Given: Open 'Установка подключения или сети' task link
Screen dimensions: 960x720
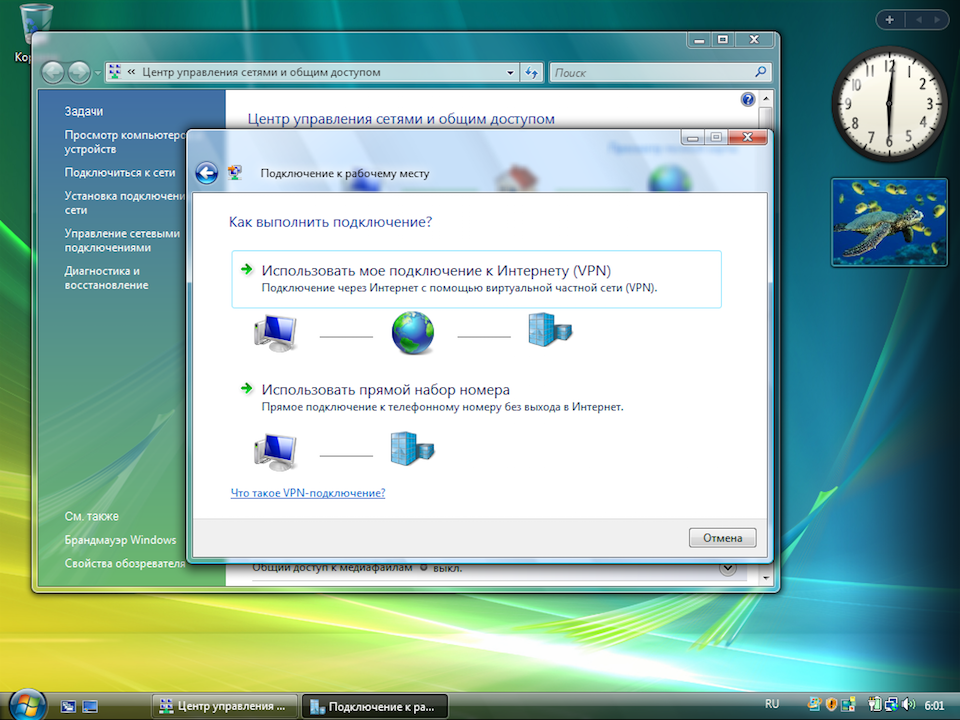Looking at the screenshot, I should click(x=125, y=203).
